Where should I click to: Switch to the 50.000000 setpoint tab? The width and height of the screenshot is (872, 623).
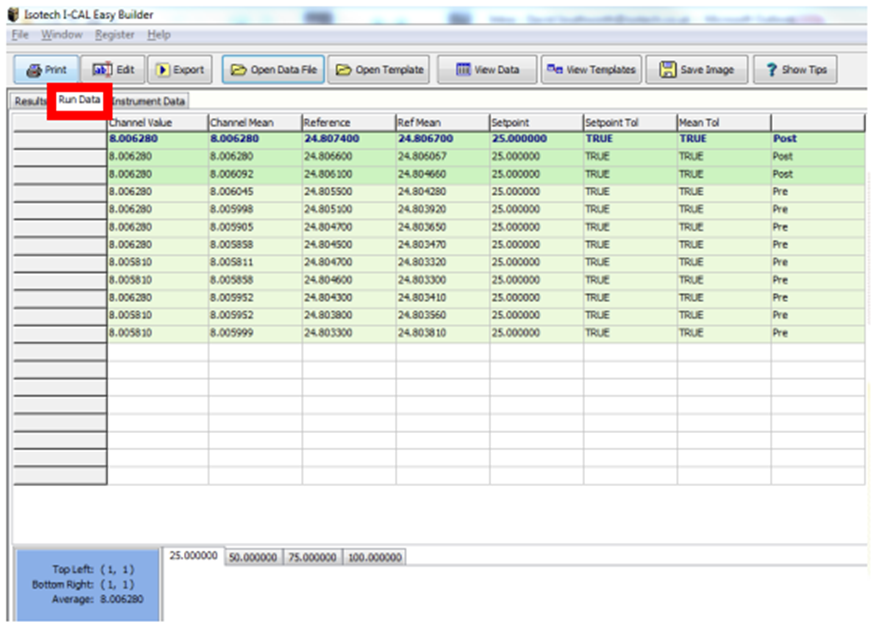click(253, 557)
